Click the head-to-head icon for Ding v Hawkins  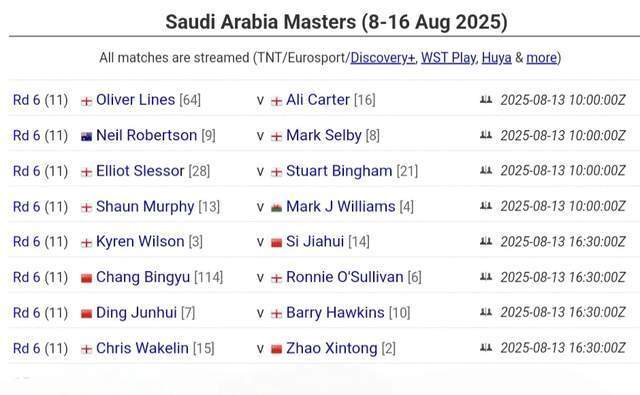(x=486, y=312)
